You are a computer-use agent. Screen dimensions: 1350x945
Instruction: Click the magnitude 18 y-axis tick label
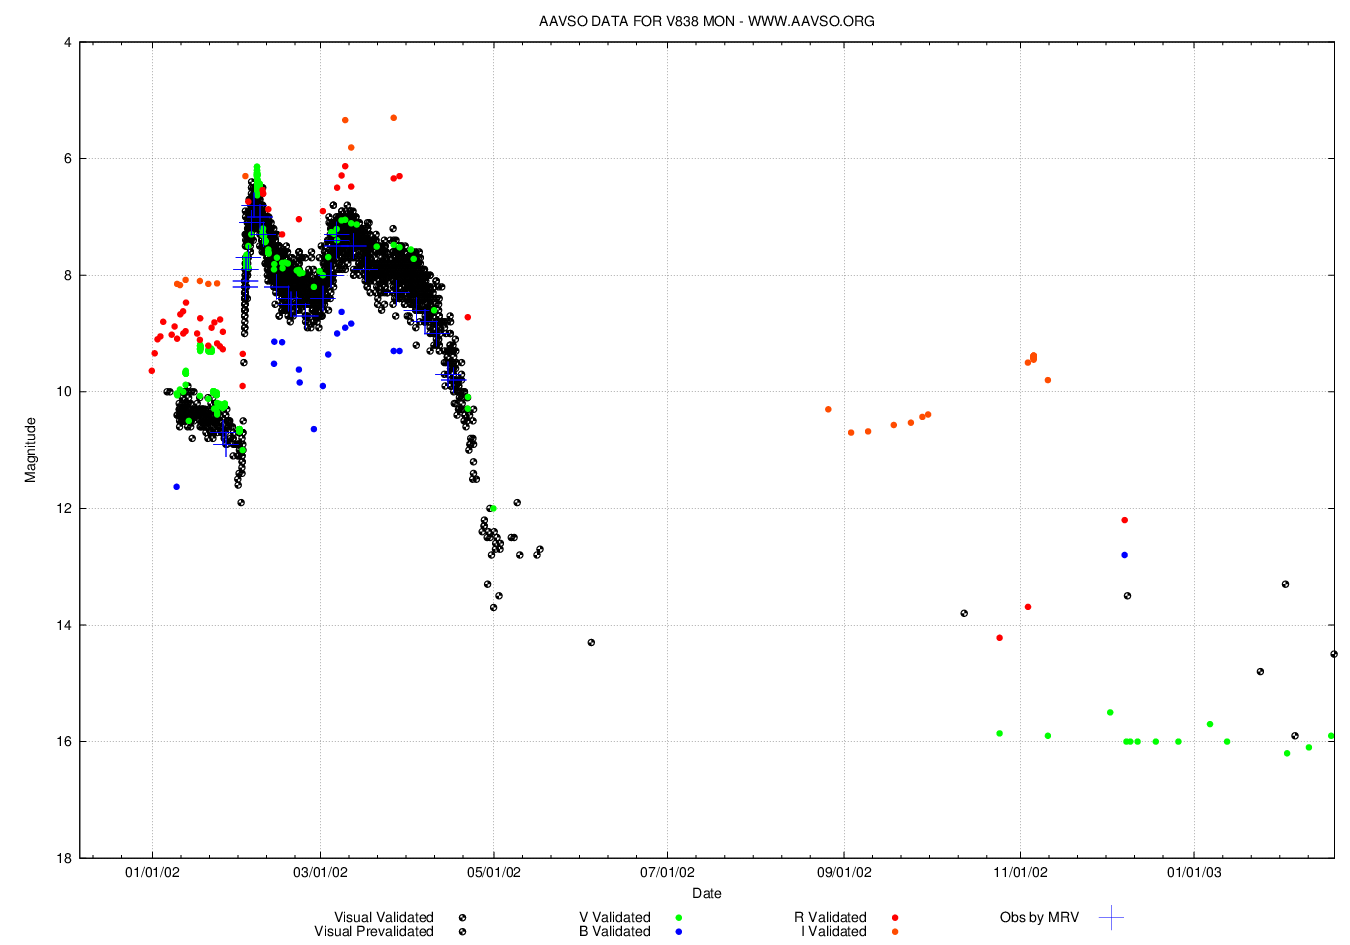point(64,858)
